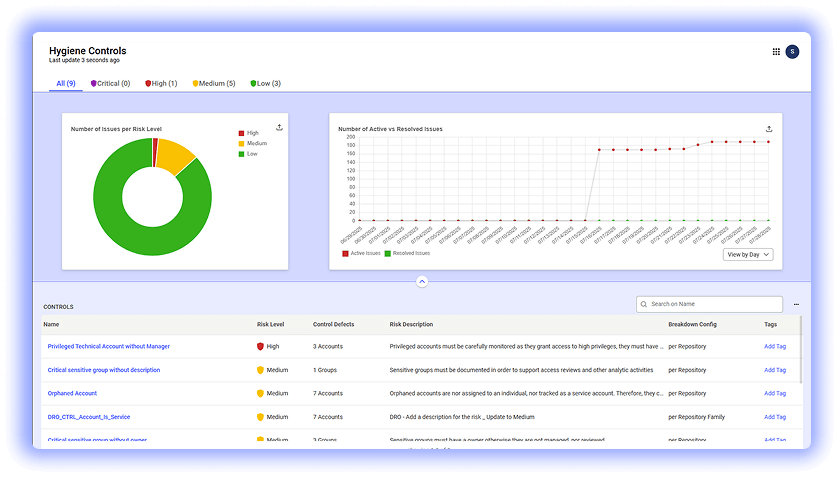Toggle Medium legend swatch in donut chart

pyautogui.click(x=241, y=143)
